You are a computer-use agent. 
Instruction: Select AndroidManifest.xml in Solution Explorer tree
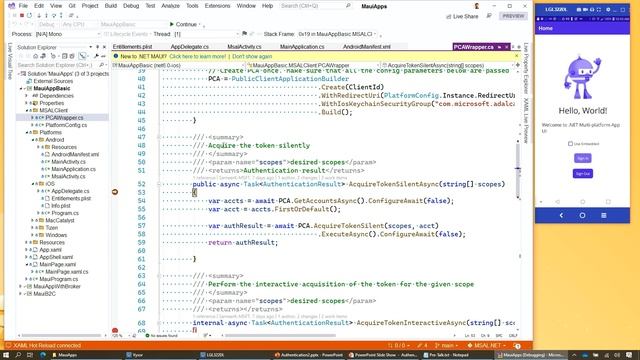point(75,155)
